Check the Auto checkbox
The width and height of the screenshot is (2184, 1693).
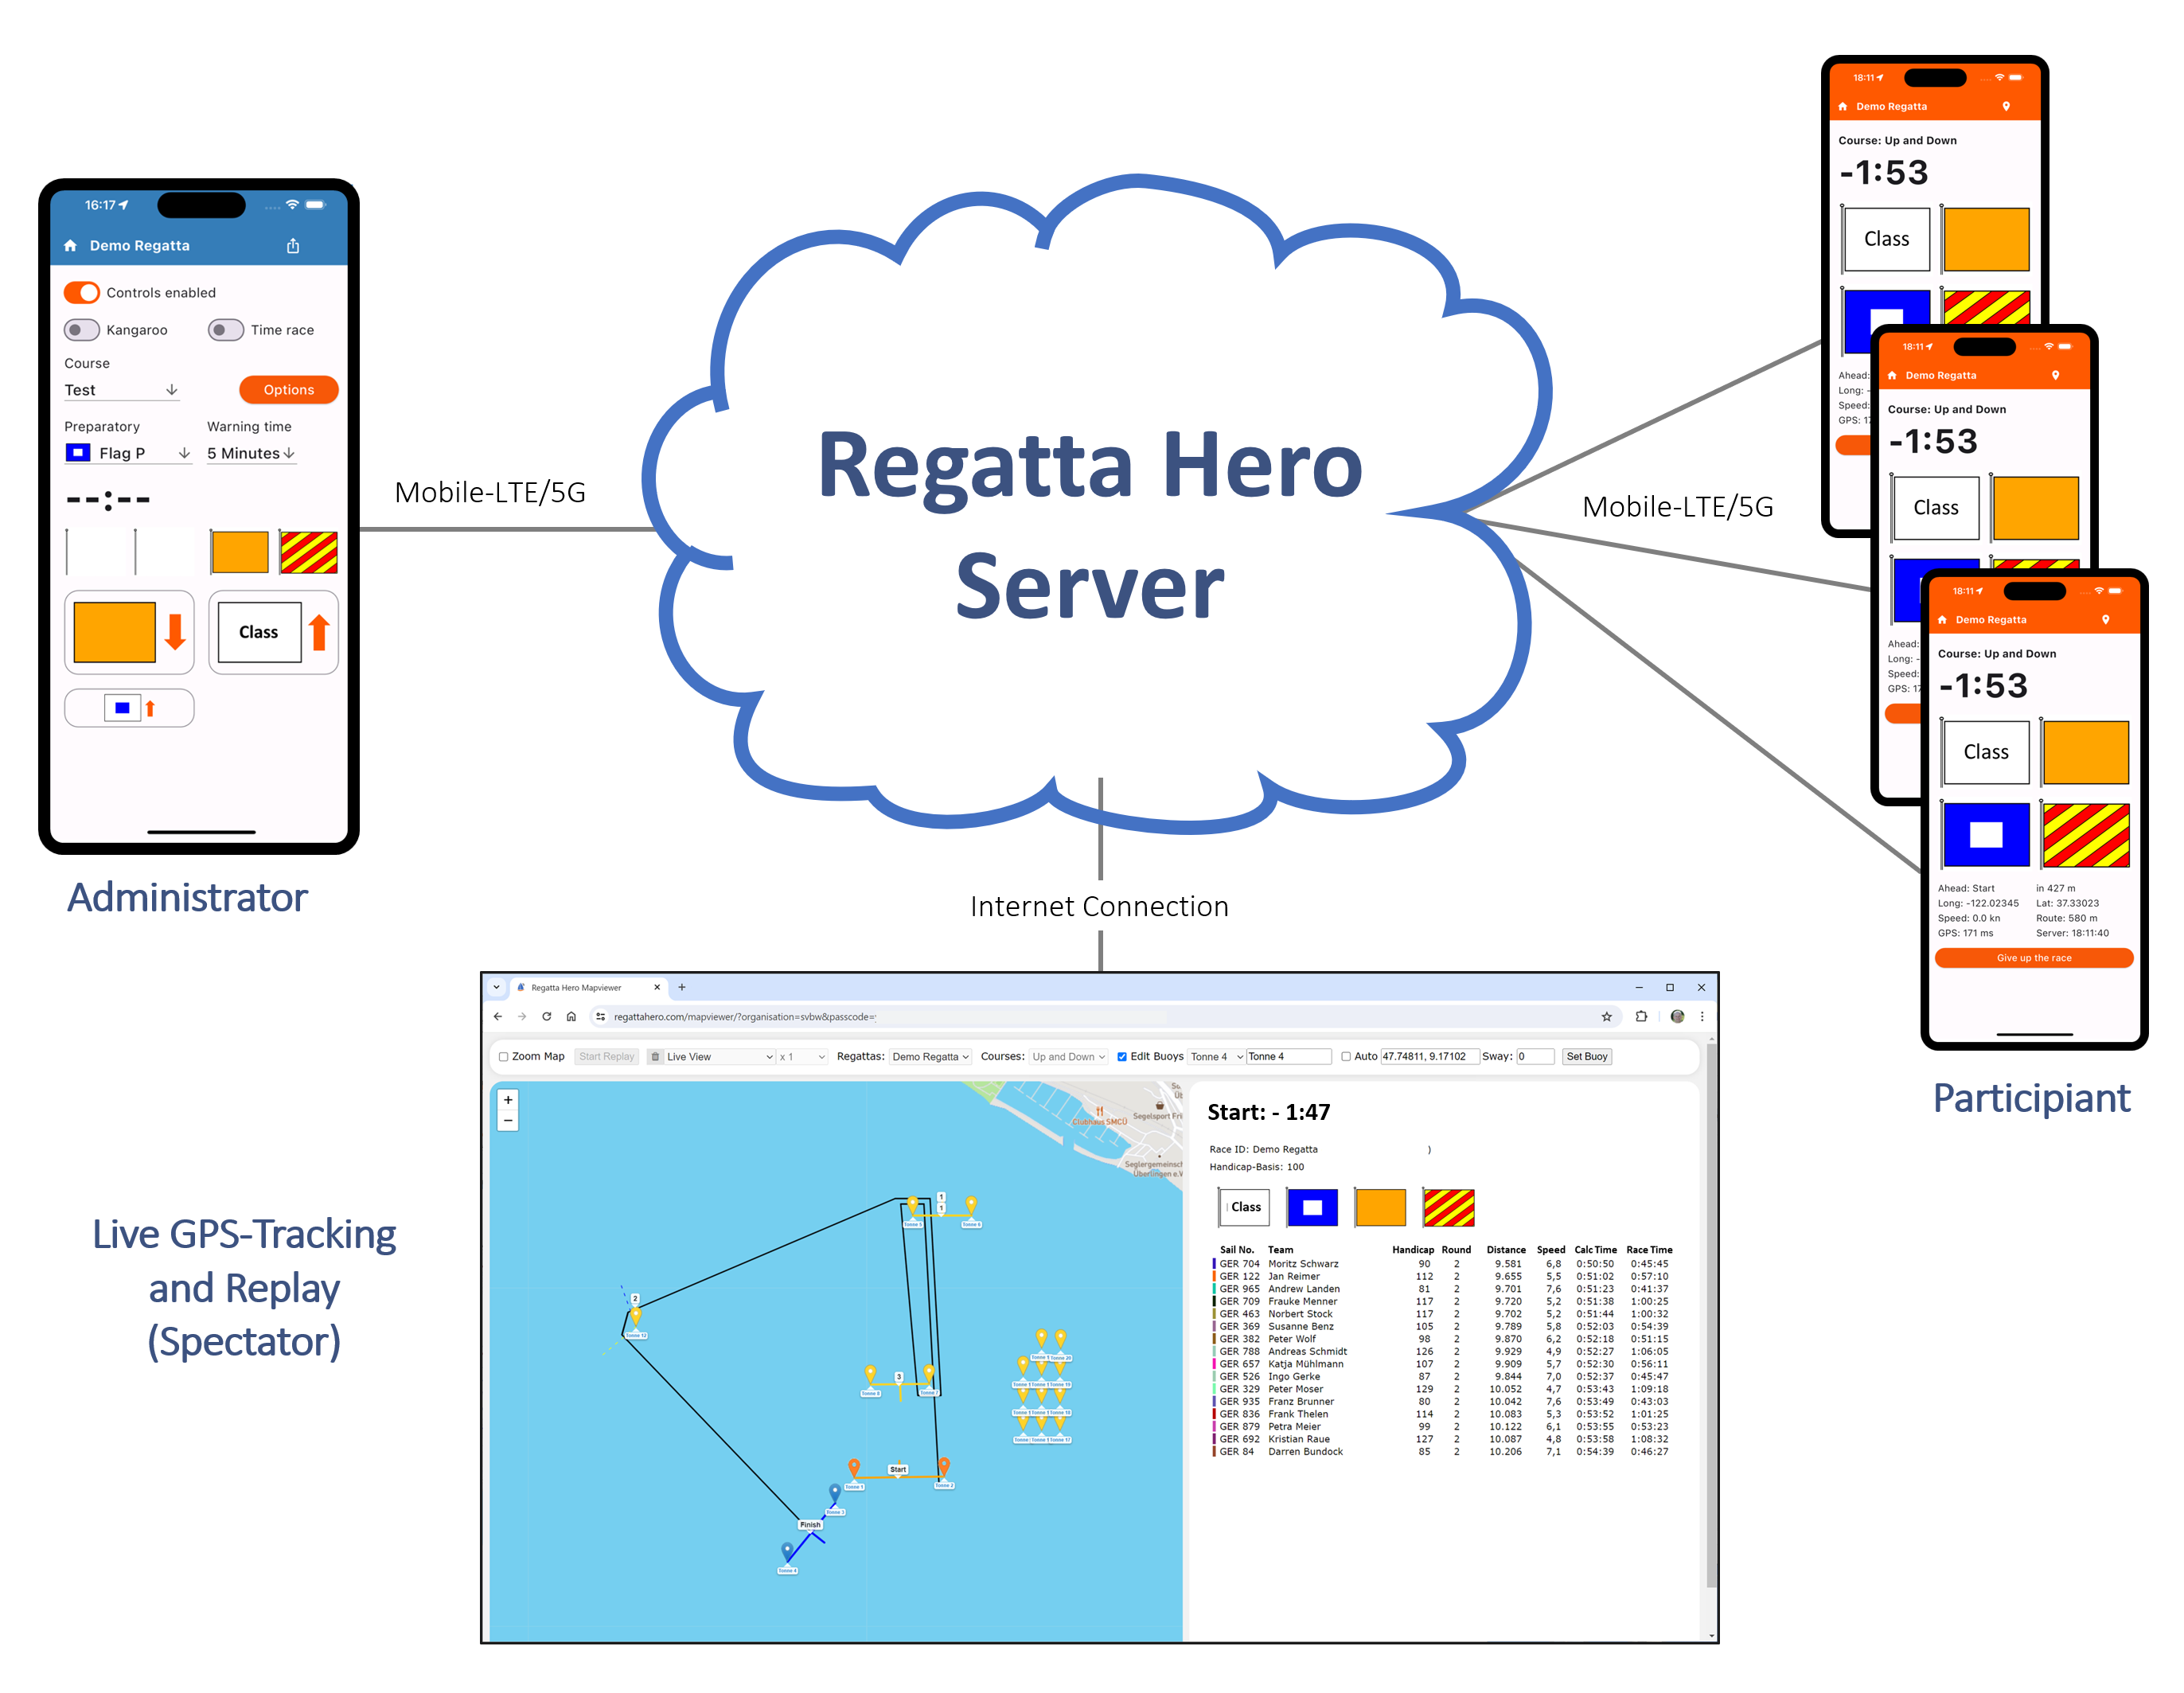coord(1346,1056)
